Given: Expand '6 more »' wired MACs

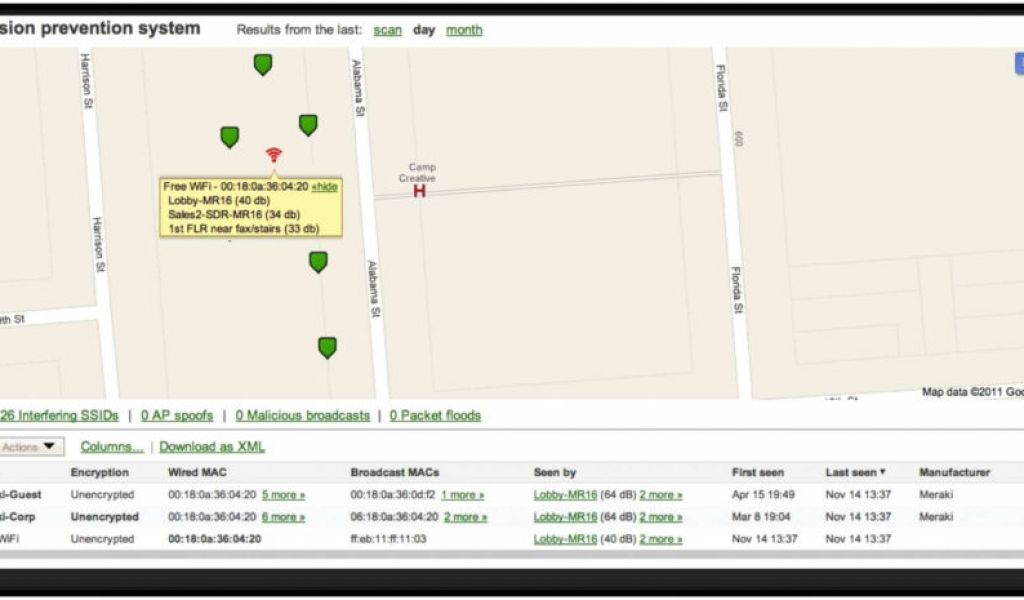Looking at the screenshot, I should coord(283,517).
